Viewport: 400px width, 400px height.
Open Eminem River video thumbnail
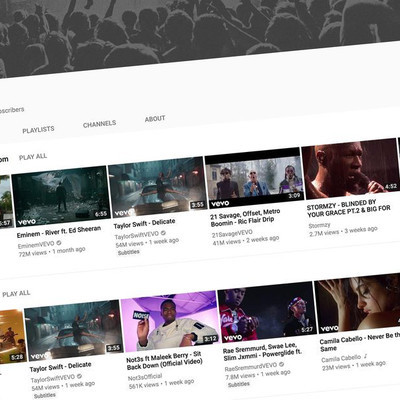[61, 196]
